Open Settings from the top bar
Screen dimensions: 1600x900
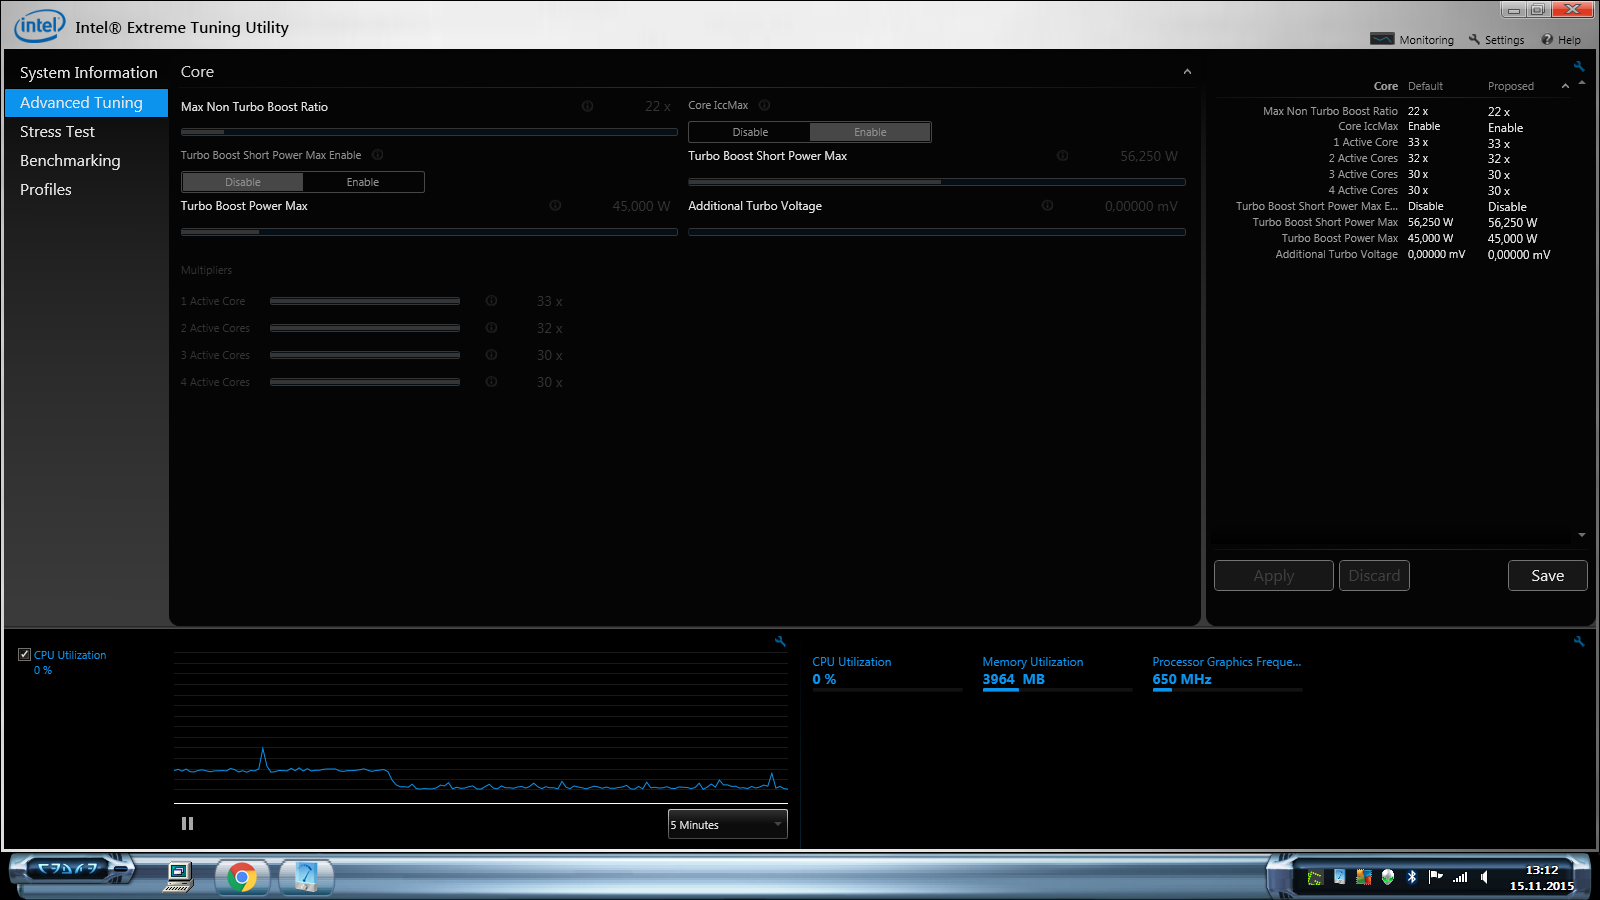tap(1496, 40)
